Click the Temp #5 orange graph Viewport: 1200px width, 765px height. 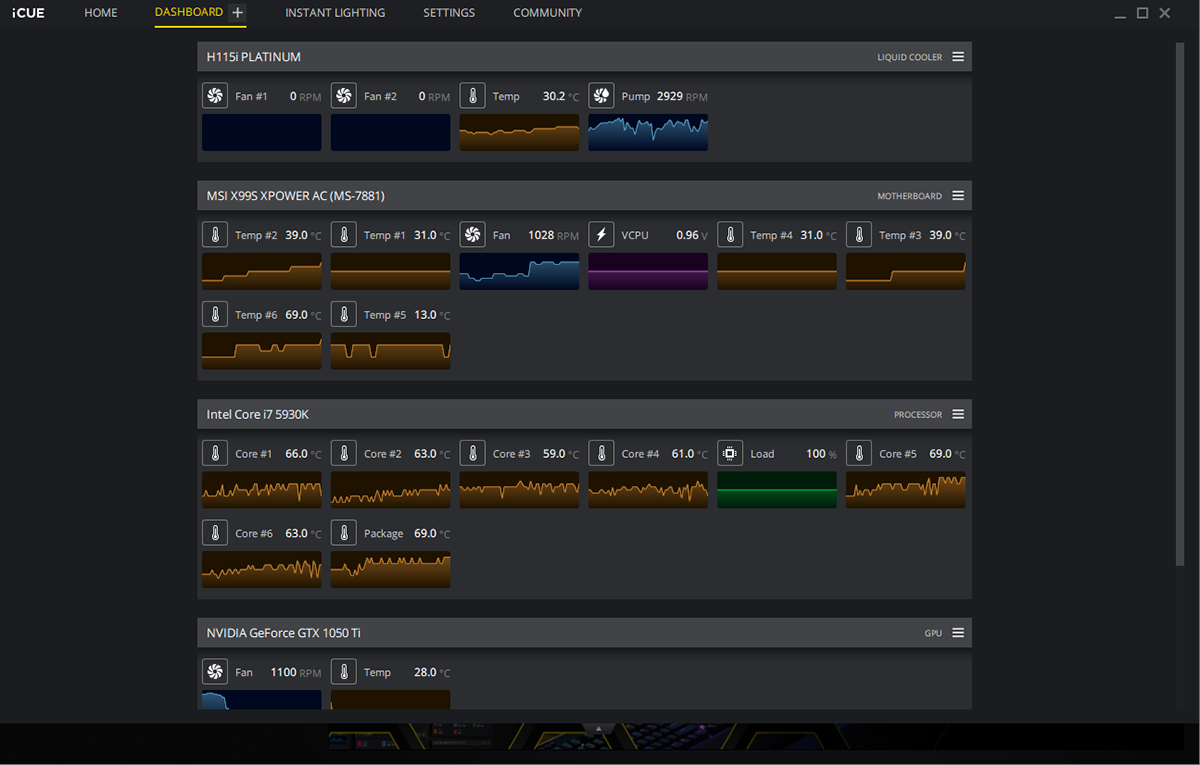pos(390,351)
